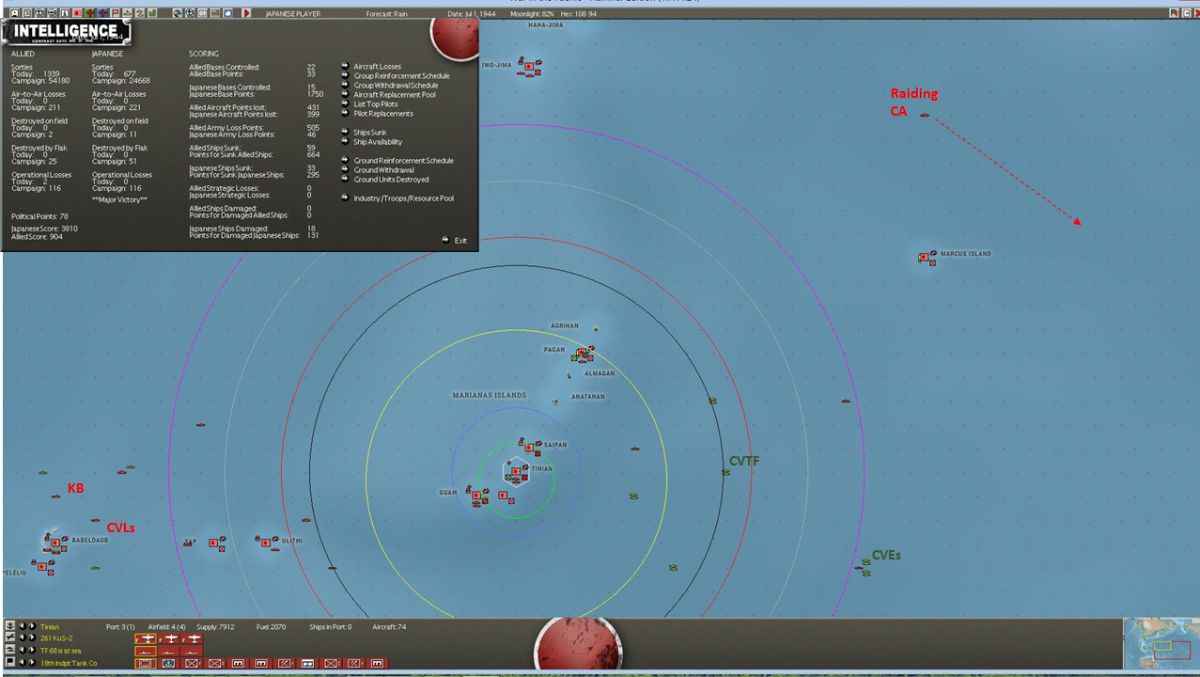
Task: Click the Tinian base name in bottom panel
Action: coord(50,627)
